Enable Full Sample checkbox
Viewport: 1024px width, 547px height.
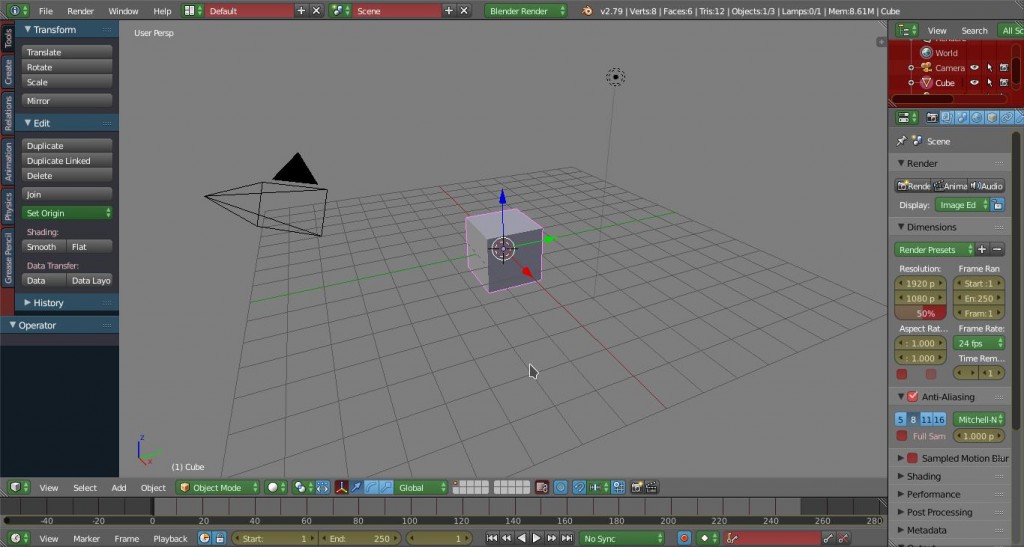[x=902, y=436]
